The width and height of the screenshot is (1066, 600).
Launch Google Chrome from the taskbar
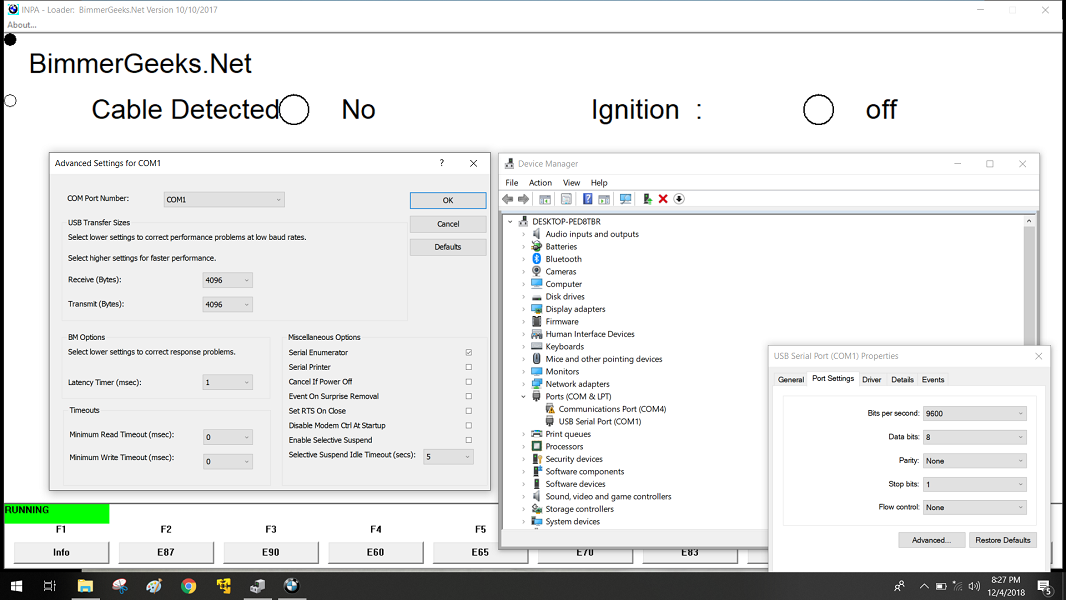click(x=188, y=586)
